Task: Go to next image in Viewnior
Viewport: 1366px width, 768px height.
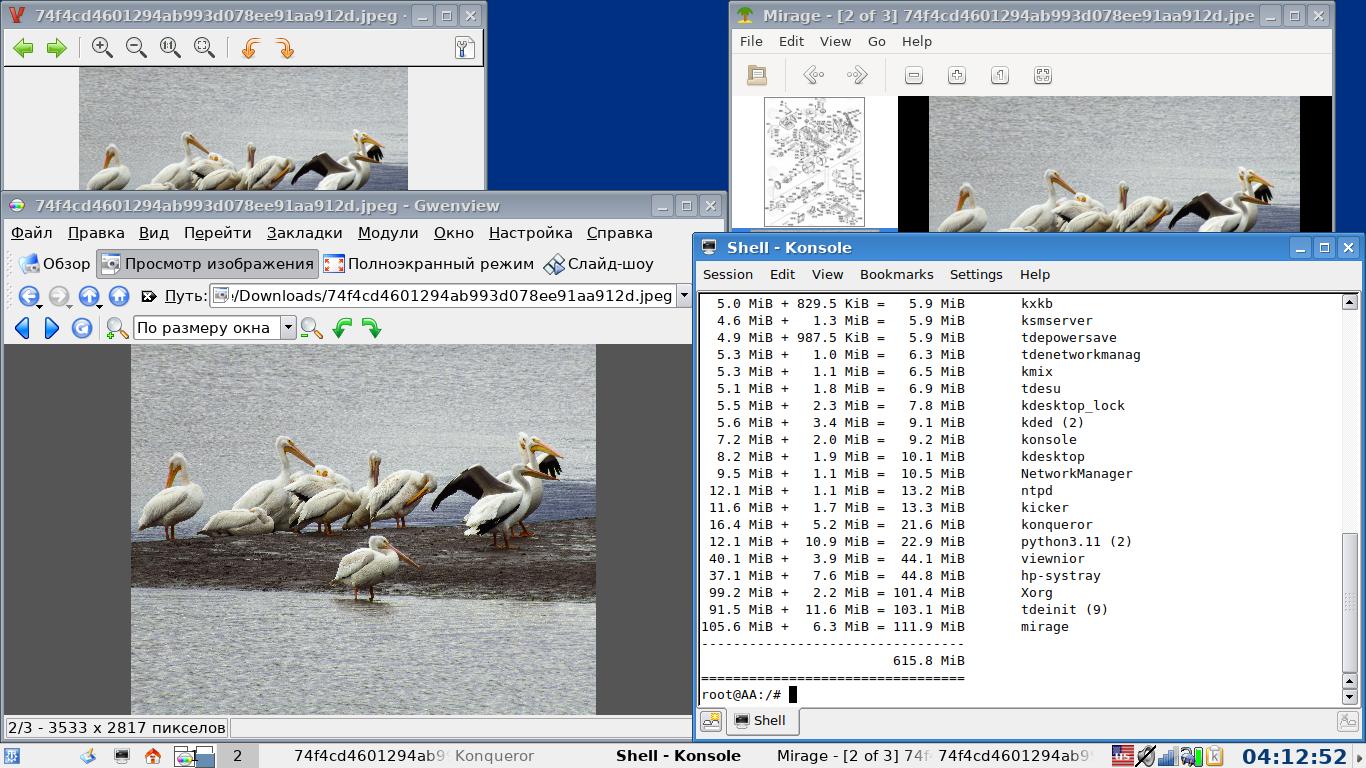Action: click(x=57, y=48)
